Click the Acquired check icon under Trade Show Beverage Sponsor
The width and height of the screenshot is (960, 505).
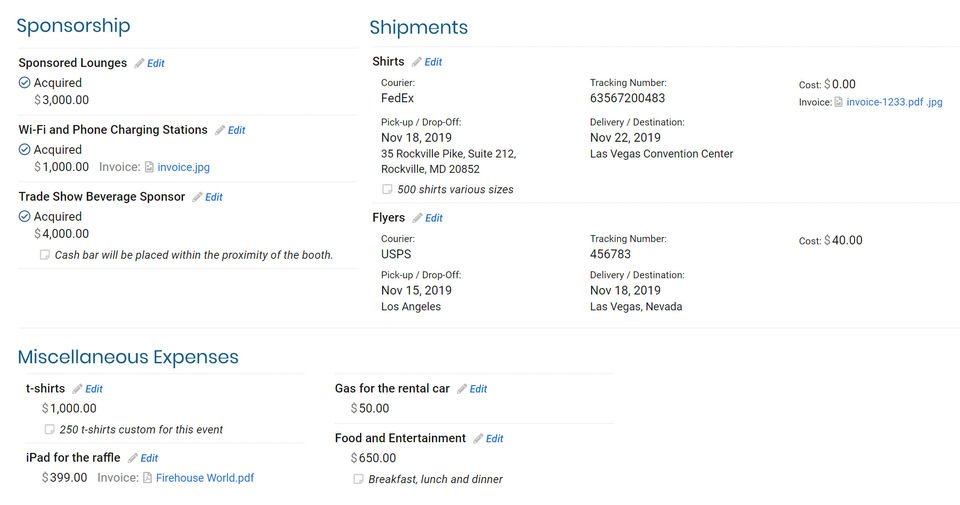pyautogui.click(x=25, y=216)
